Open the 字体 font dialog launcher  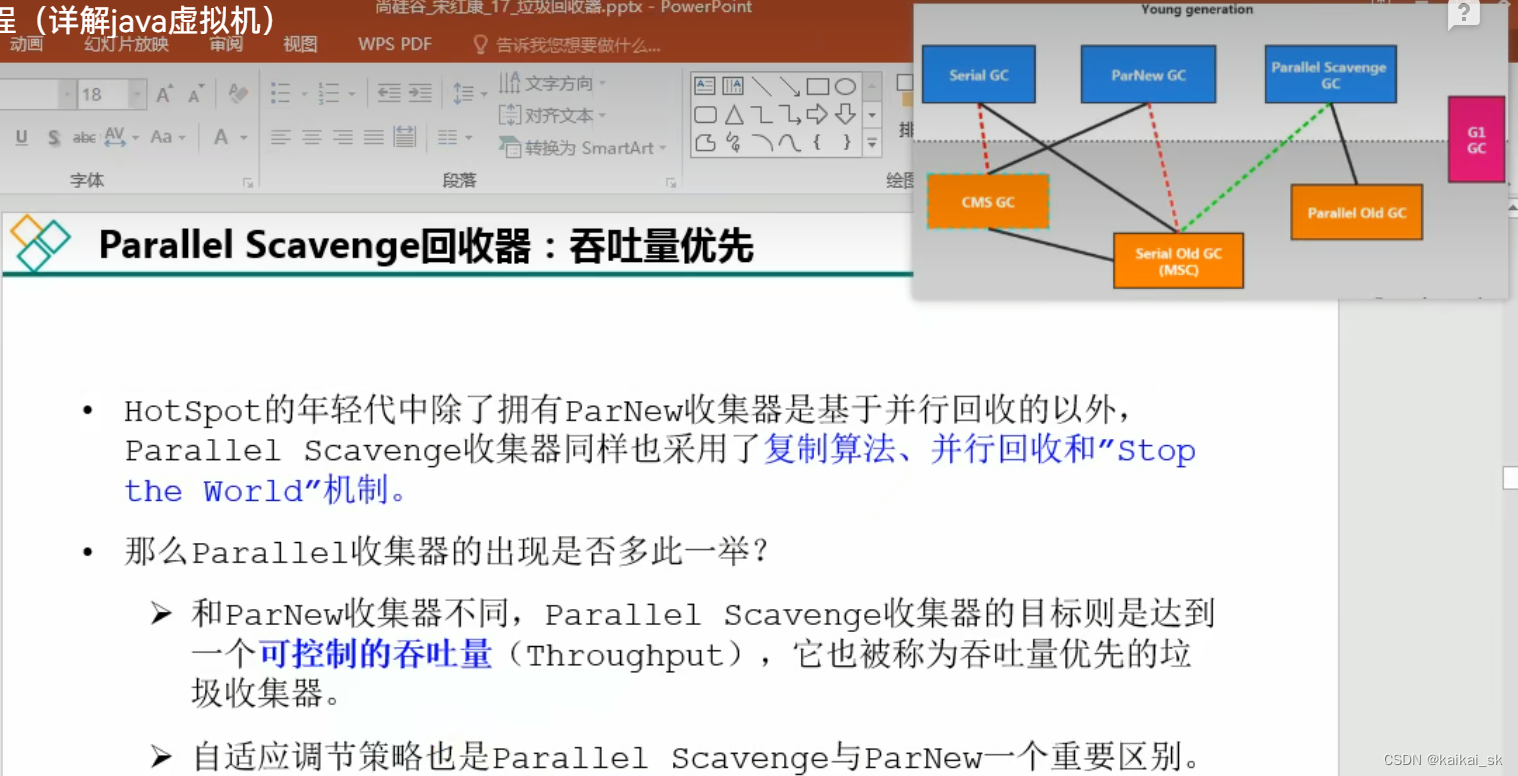[x=247, y=182]
